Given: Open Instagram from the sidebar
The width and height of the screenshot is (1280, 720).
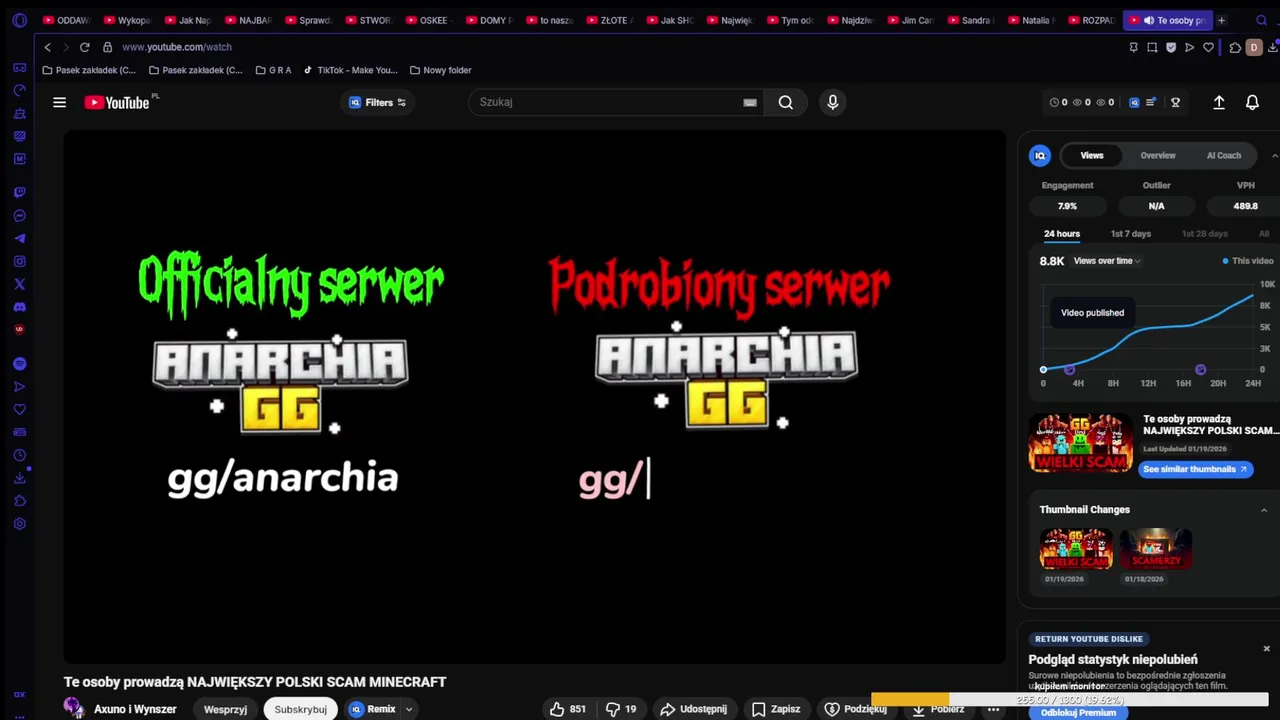Looking at the screenshot, I should (x=19, y=261).
